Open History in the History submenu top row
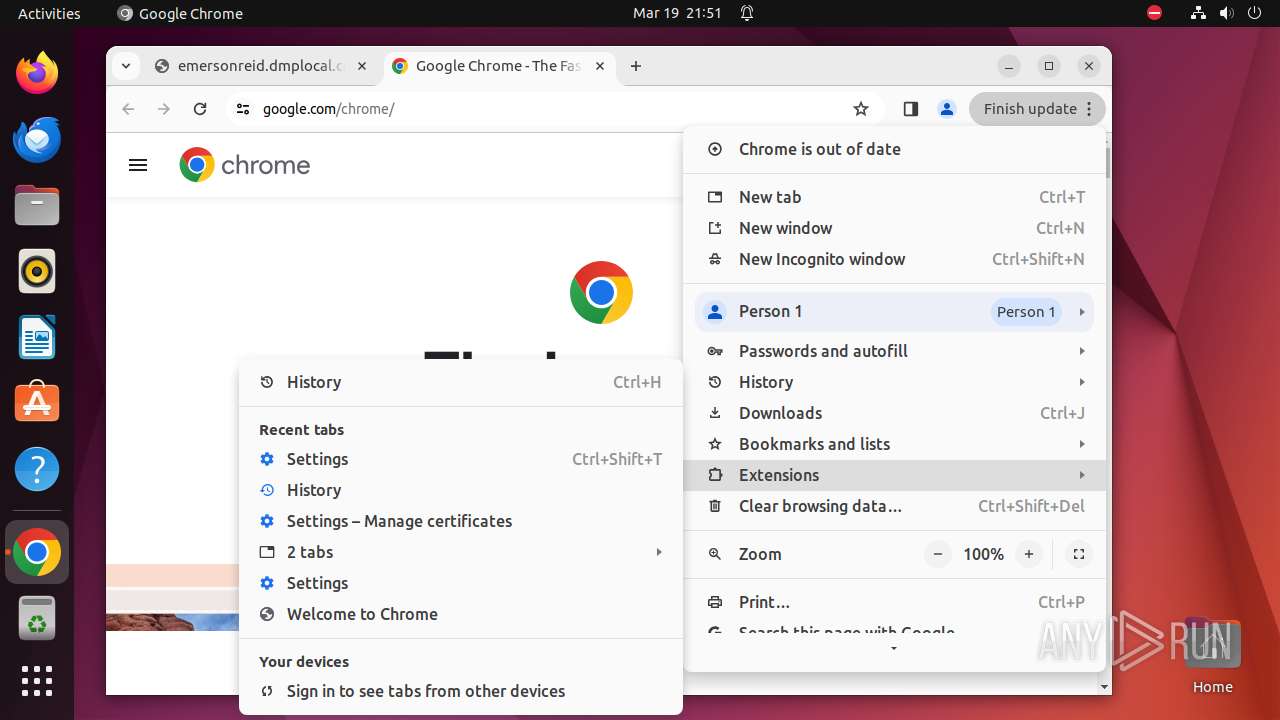Image resolution: width=1280 pixels, height=720 pixels. pos(461,382)
